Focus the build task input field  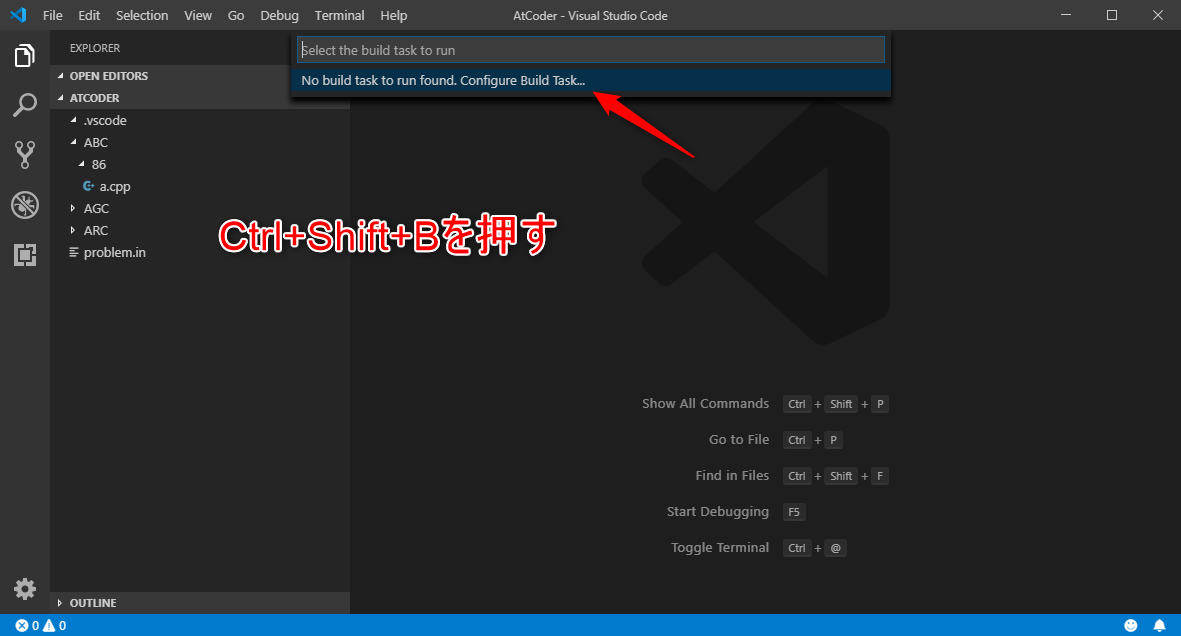pos(590,50)
